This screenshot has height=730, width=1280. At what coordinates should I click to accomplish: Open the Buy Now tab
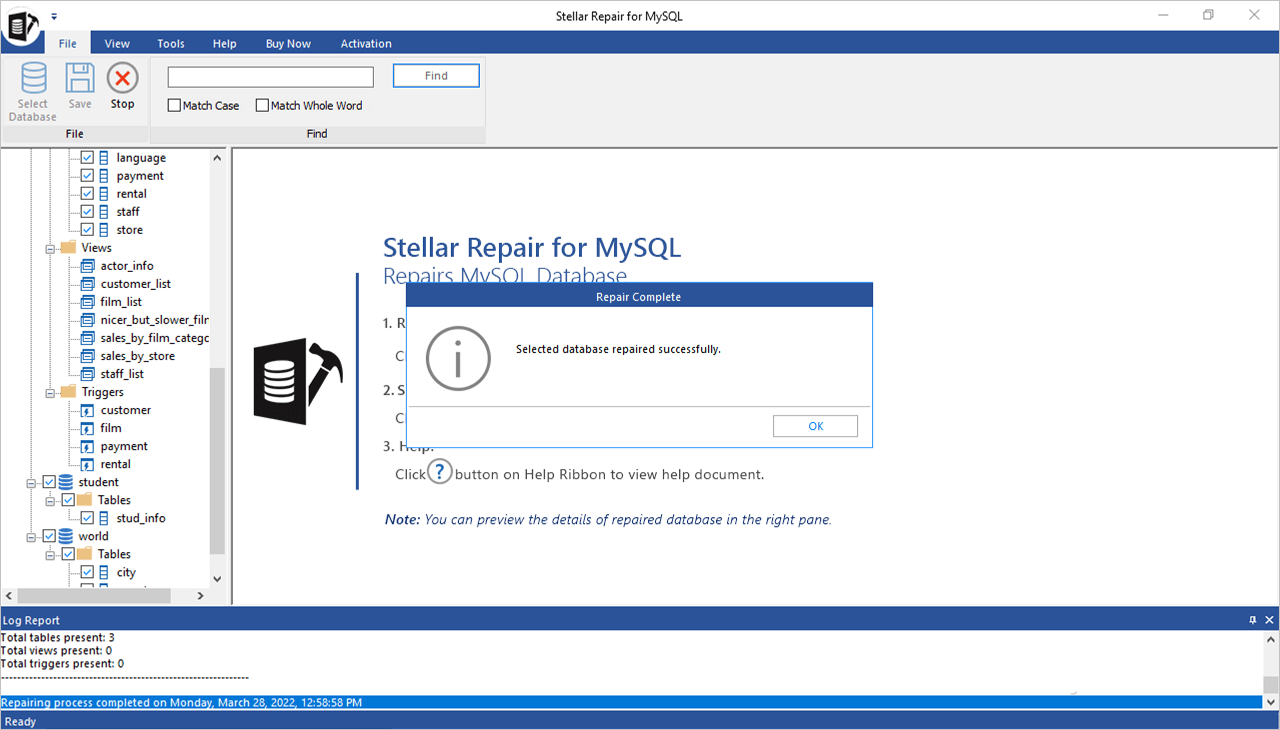(x=288, y=43)
